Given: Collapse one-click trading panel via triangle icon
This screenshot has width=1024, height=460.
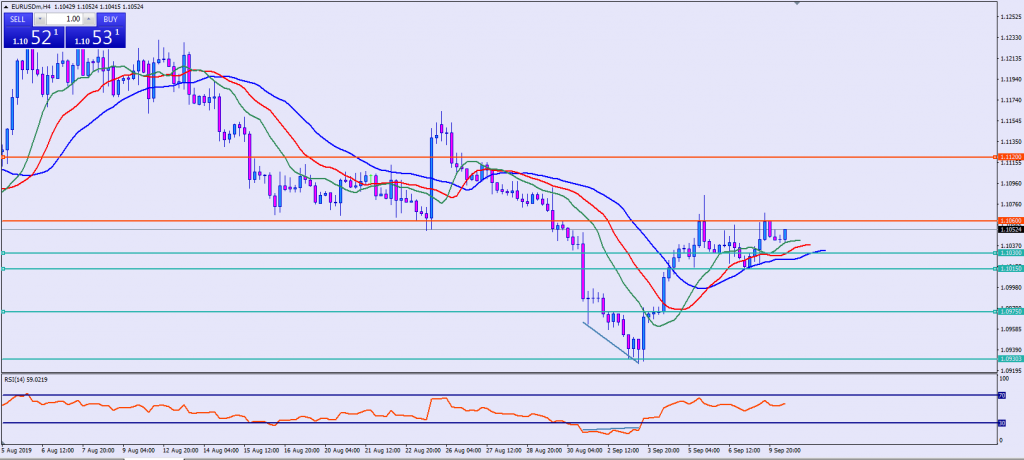Looking at the screenshot, I should [6, 7].
